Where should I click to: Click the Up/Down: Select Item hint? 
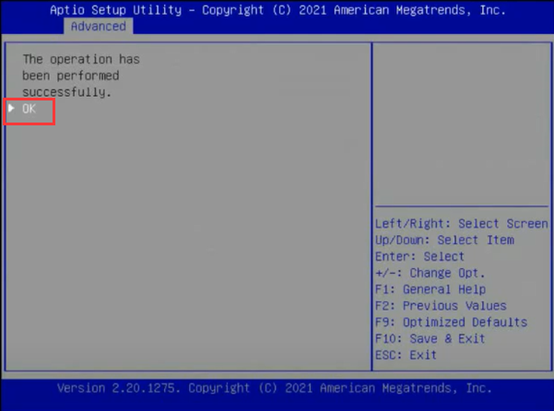(444, 240)
